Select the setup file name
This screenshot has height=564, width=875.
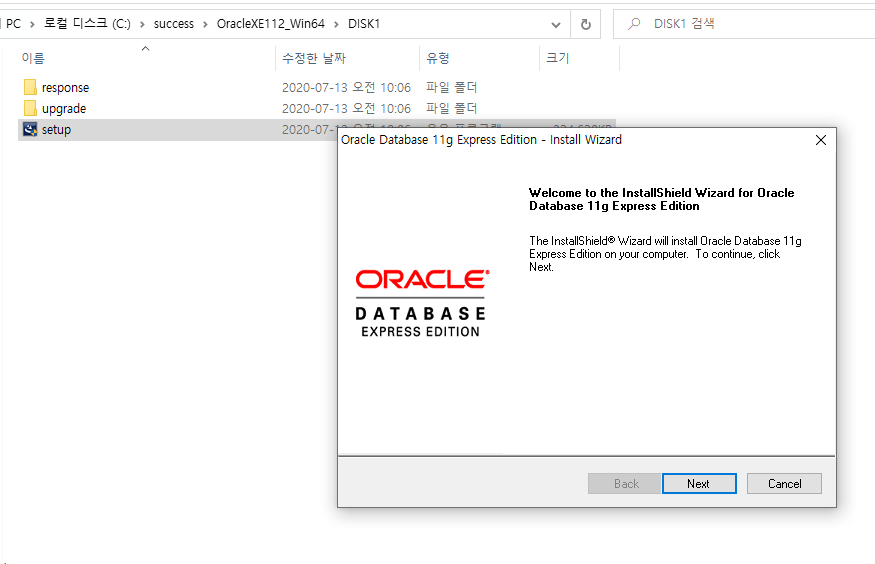56,130
